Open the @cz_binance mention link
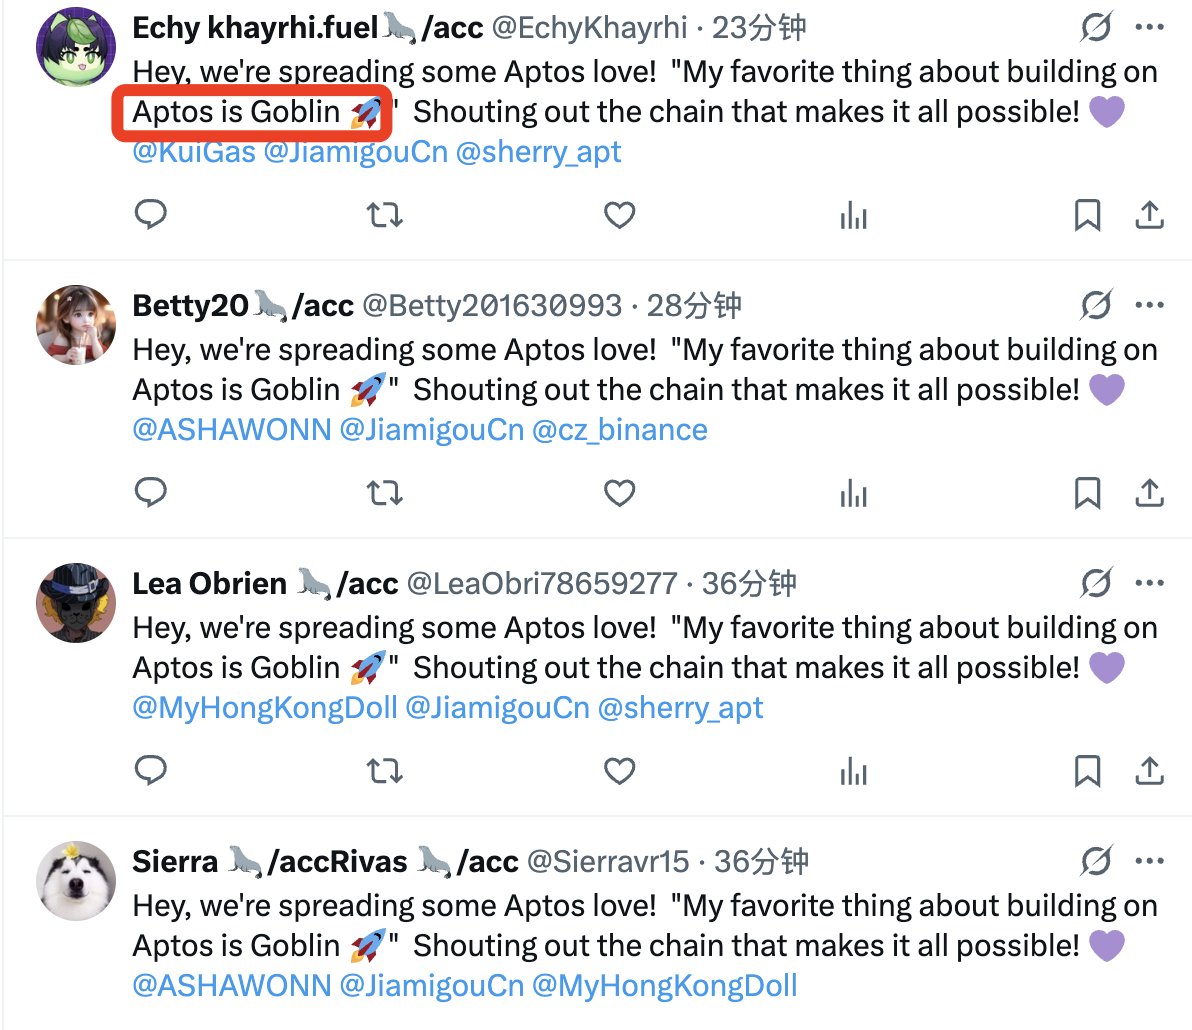The image size is (1192, 1030). [619, 430]
